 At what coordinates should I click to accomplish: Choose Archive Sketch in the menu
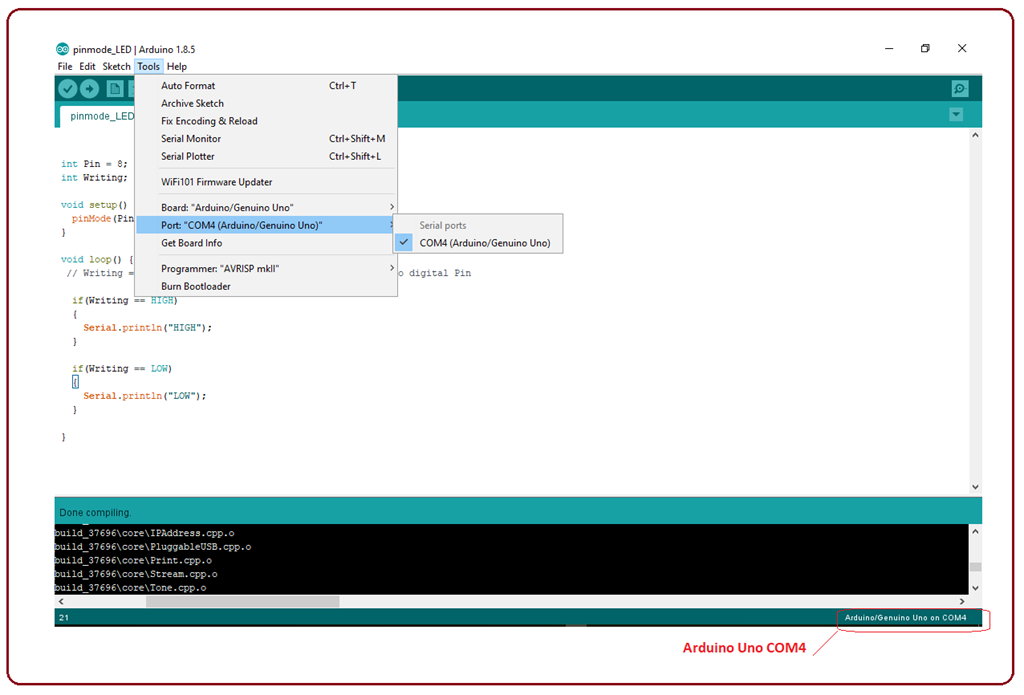click(191, 103)
